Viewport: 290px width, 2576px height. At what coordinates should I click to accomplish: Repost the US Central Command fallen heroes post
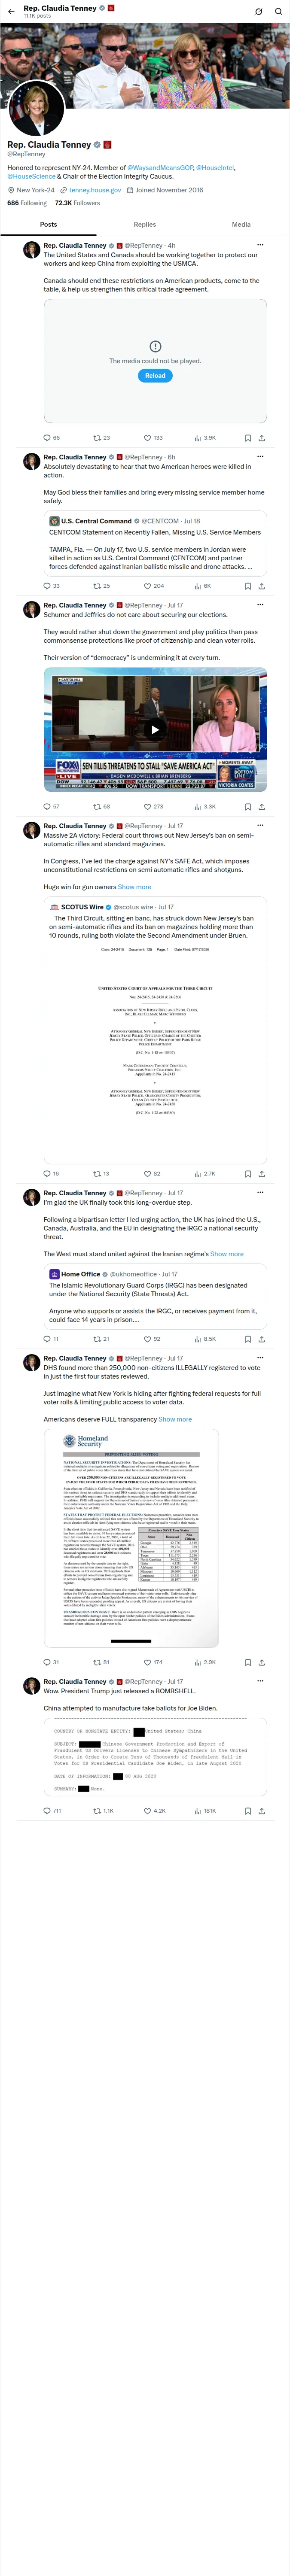pyautogui.click(x=97, y=585)
